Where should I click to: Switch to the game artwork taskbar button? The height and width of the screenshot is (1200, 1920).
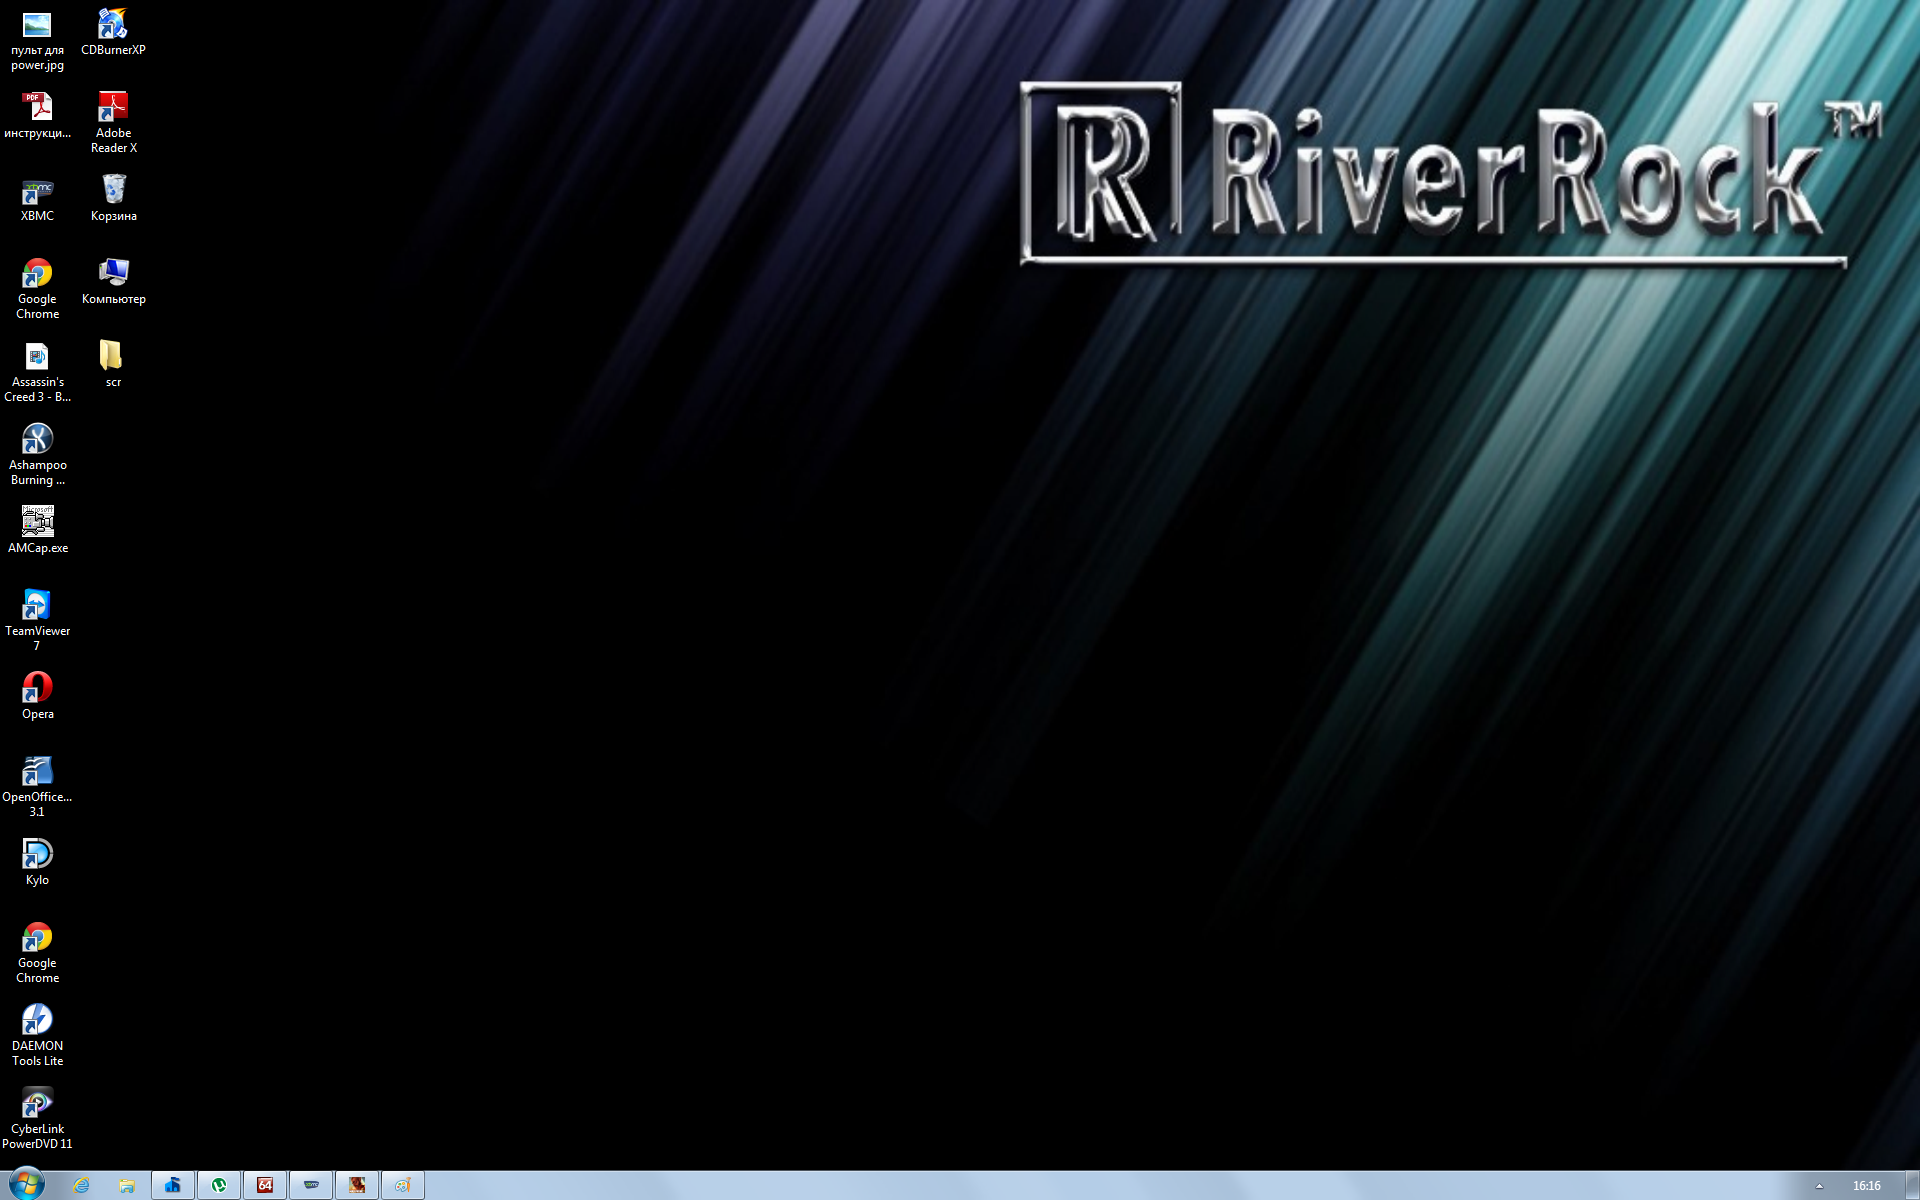click(357, 1185)
